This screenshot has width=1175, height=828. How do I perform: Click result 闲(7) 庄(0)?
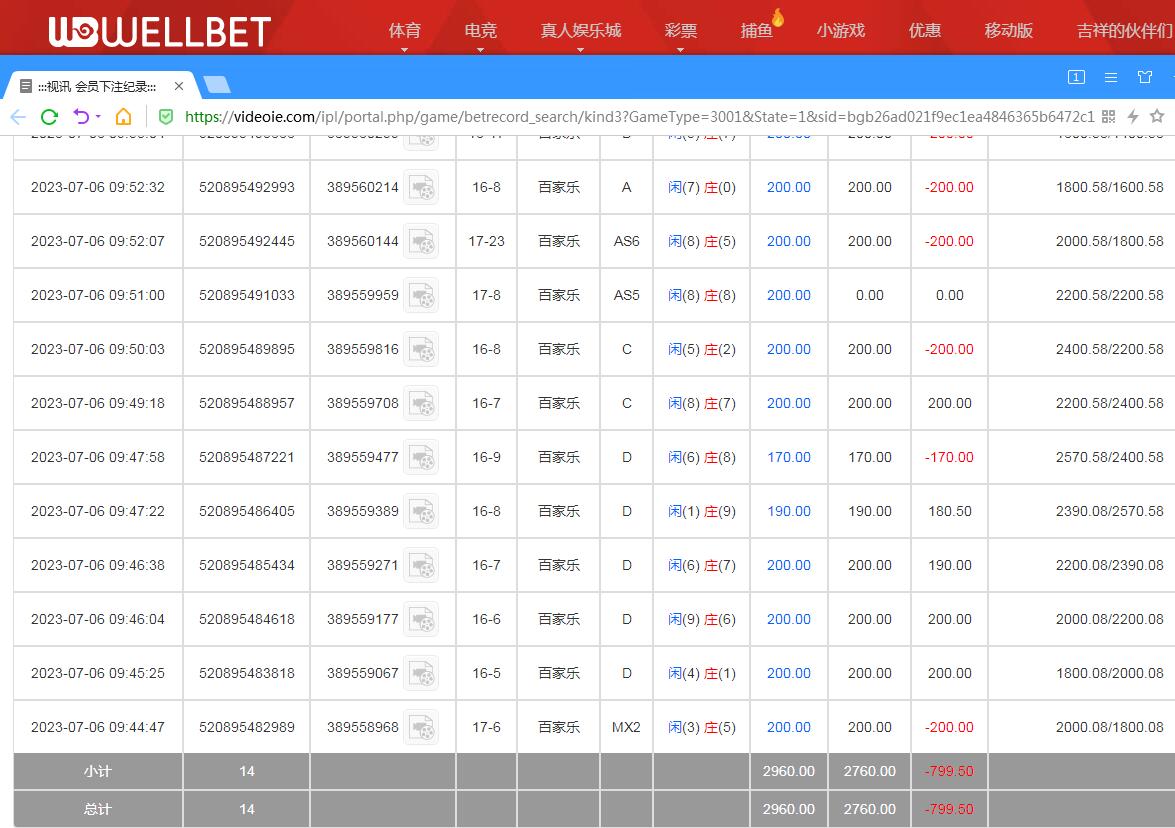[x=701, y=187]
